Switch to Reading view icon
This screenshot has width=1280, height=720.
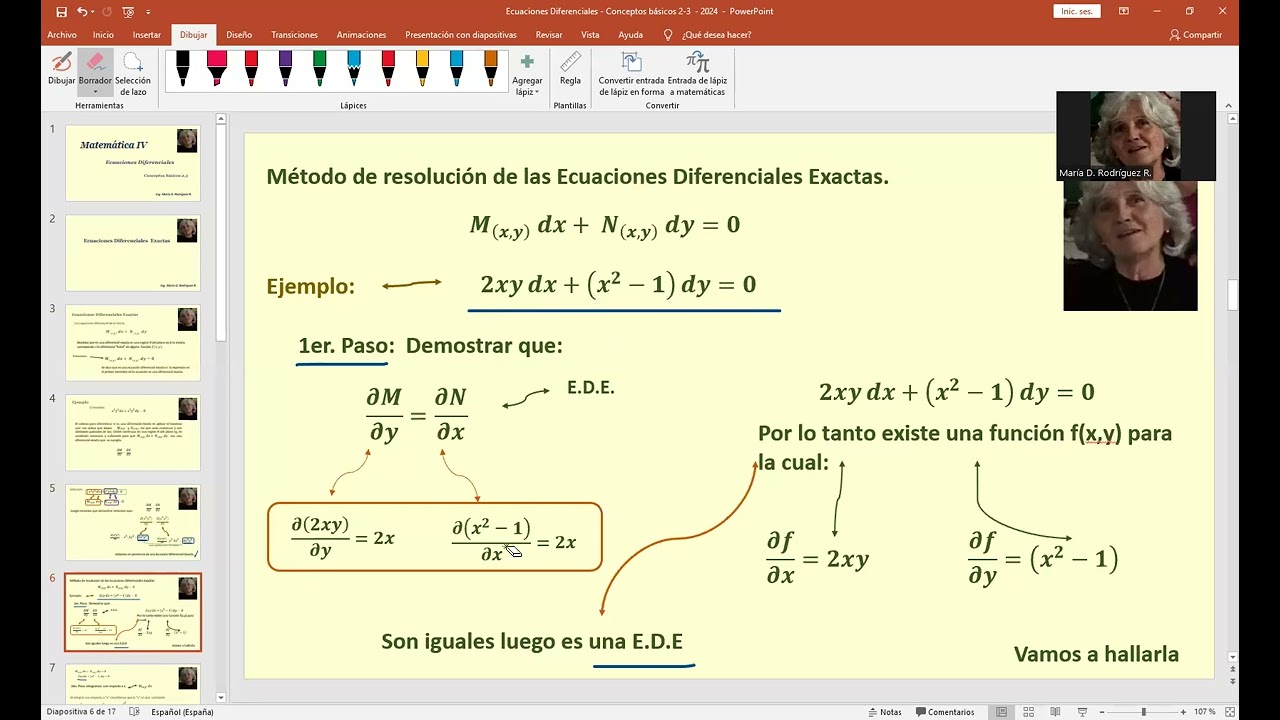(x=1055, y=712)
